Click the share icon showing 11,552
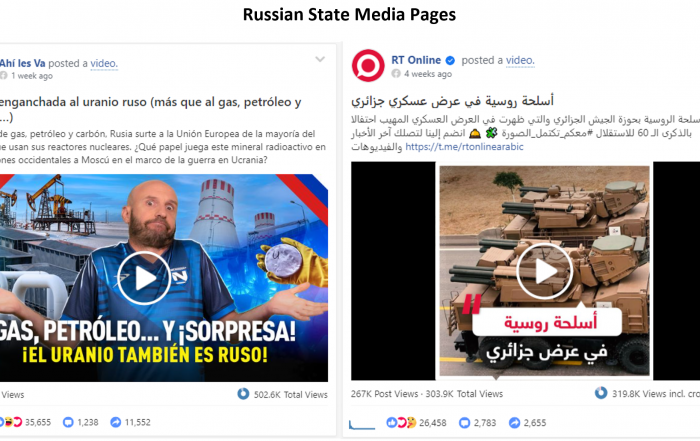700x441 pixels. coord(116,422)
